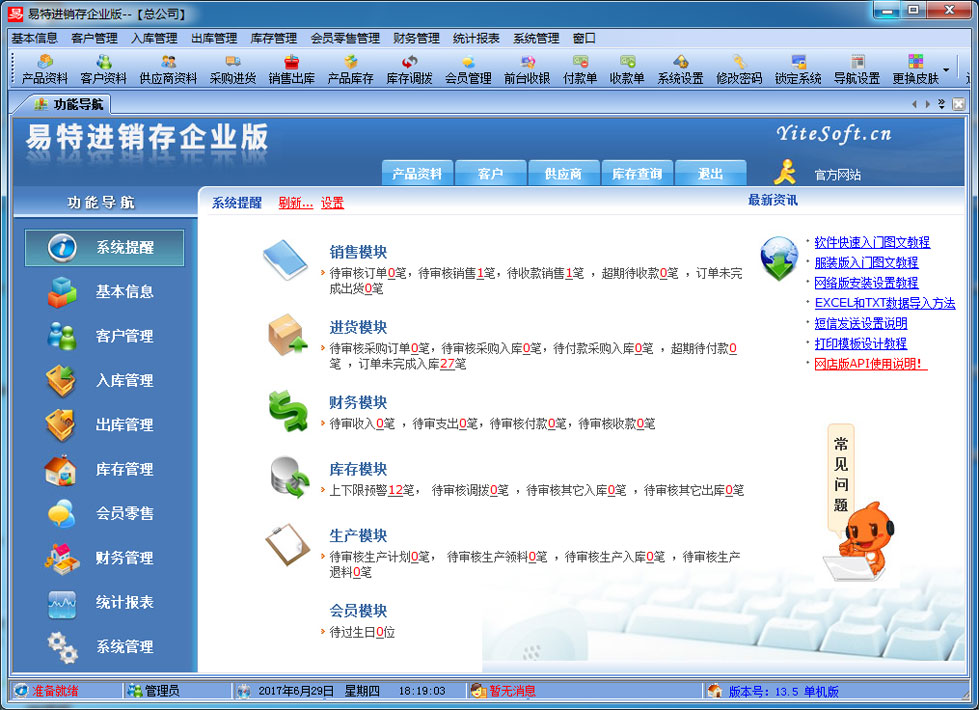
Task: Click the 刷新 link
Action: (295, 203)
